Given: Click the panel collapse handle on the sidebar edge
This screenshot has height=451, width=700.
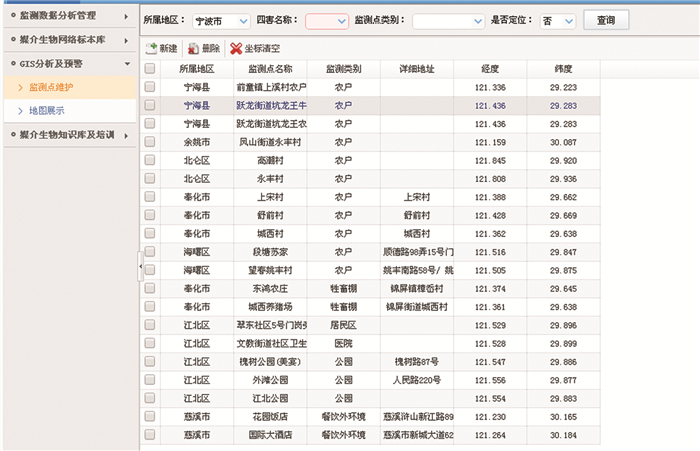Looking at the screenshot, I should (139, 266).
